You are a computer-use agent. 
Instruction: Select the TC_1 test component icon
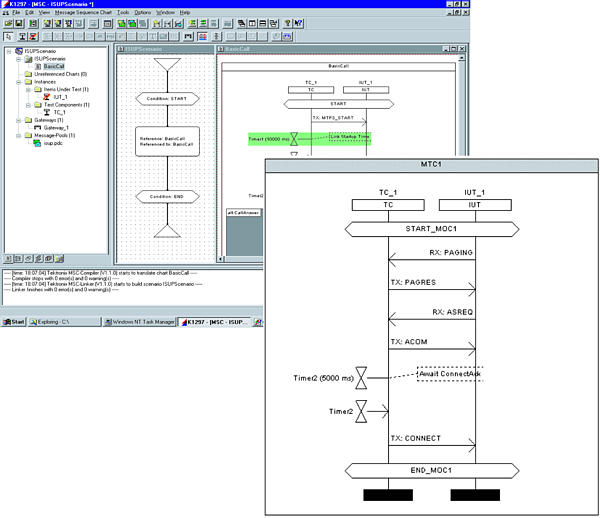(46, 112)
